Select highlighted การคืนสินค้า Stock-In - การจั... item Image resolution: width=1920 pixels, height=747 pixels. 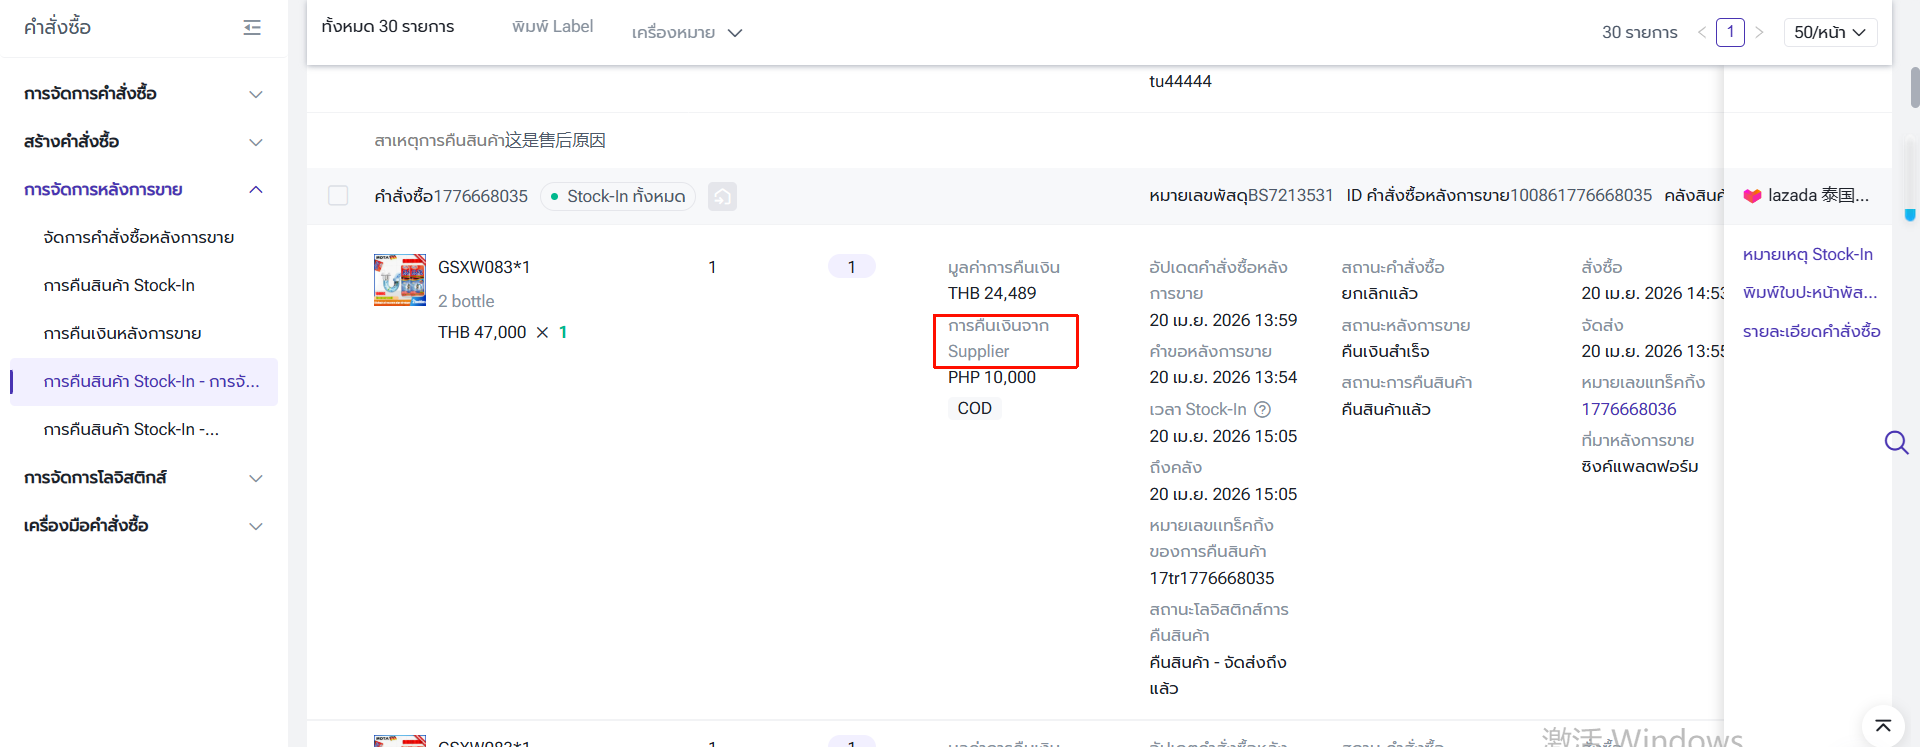coord(144,382)
